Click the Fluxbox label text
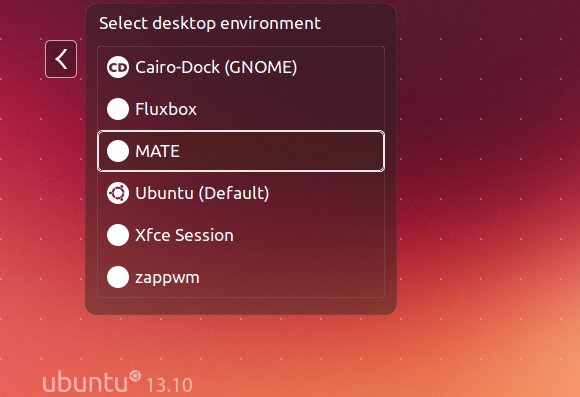The image size is (580, 397). [166, 110]
